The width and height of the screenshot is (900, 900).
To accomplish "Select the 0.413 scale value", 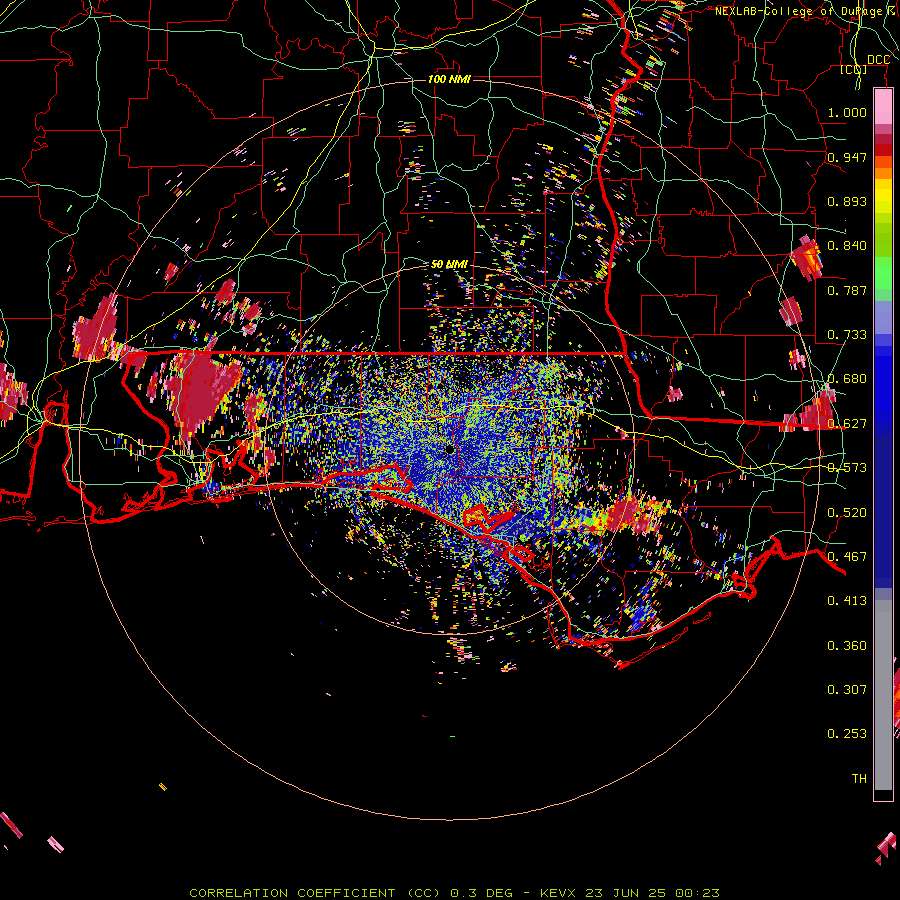I will (x=847, y=601).
